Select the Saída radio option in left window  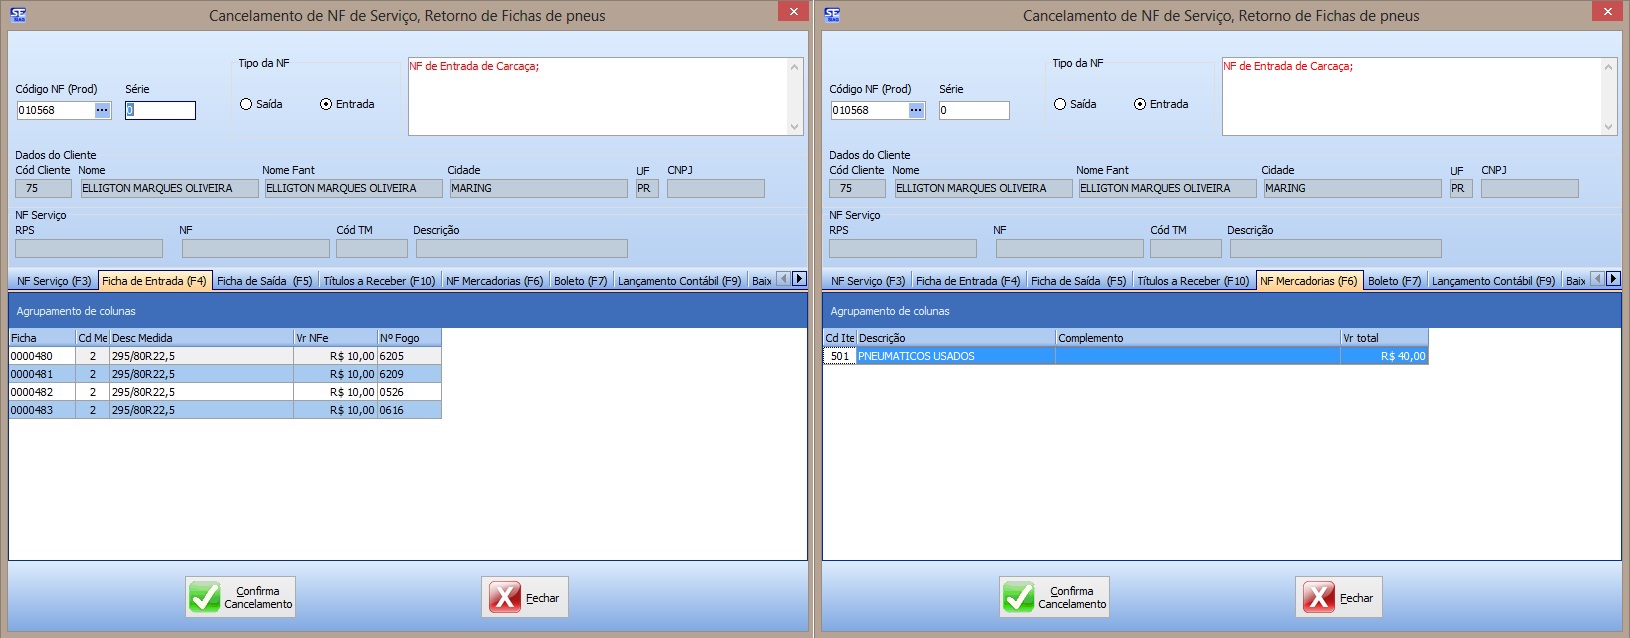(x=246, y=104)
